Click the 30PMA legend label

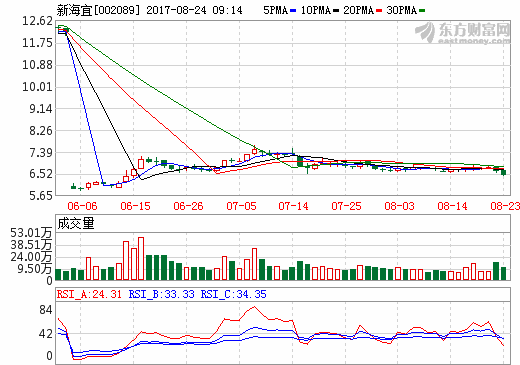[401, 10]
